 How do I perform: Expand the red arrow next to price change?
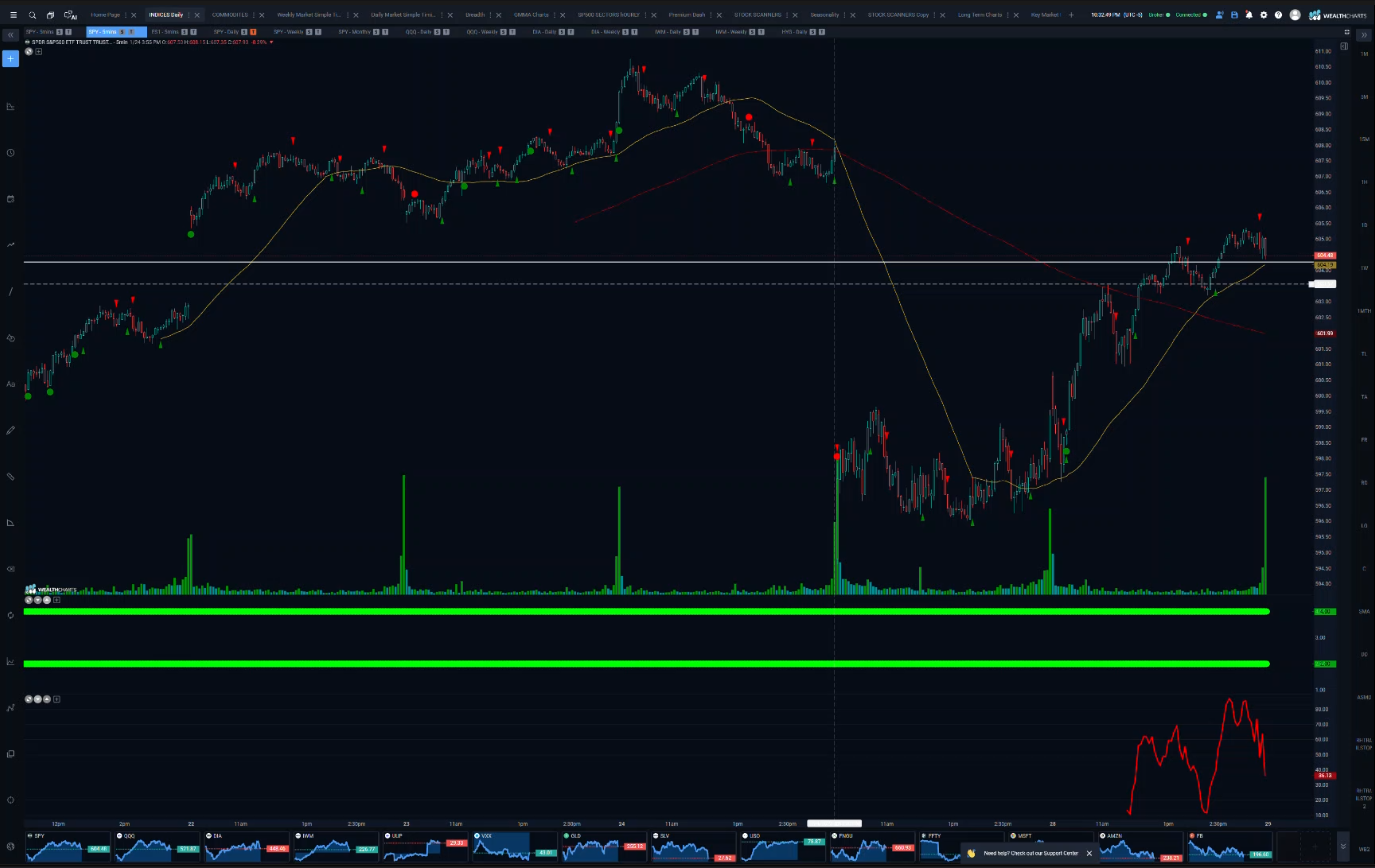(x=271, y=42)
